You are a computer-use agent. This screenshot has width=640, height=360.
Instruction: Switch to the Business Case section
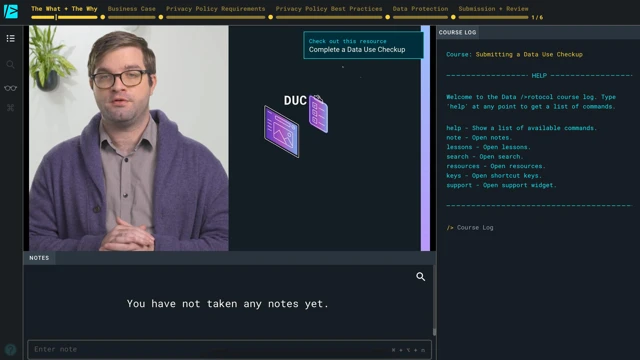(x=131, y=9)
